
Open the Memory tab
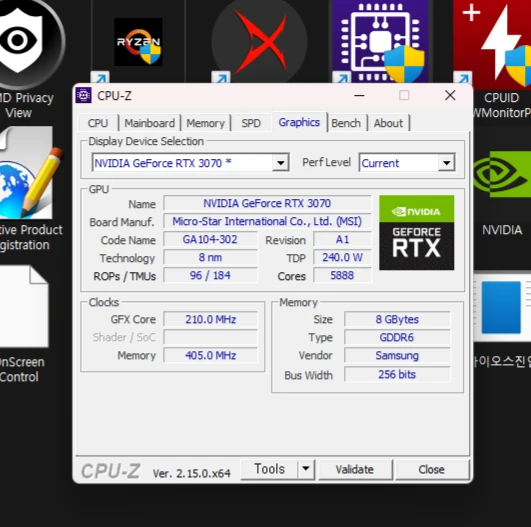coord(206,123)
